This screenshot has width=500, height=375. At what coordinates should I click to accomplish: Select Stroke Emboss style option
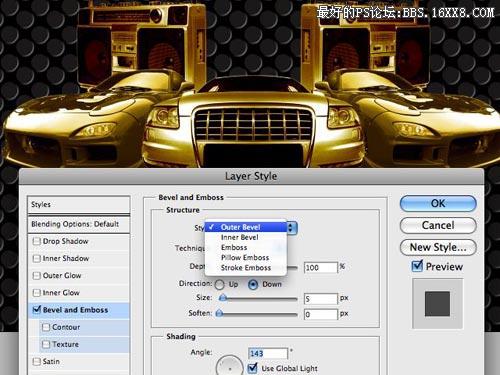(246, 268)
